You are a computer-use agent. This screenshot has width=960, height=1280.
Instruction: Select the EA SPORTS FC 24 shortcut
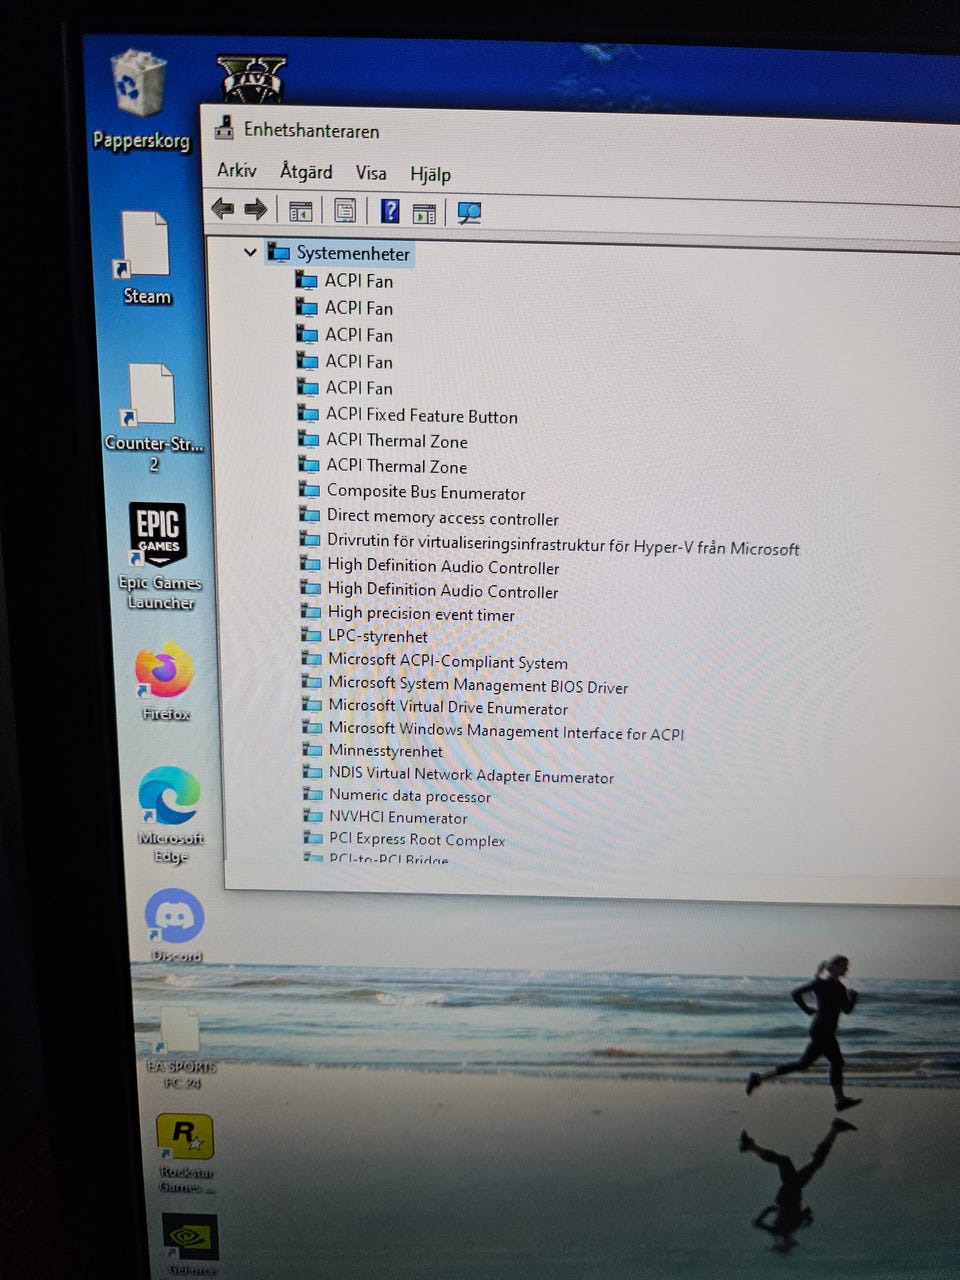pos(180,1047)
